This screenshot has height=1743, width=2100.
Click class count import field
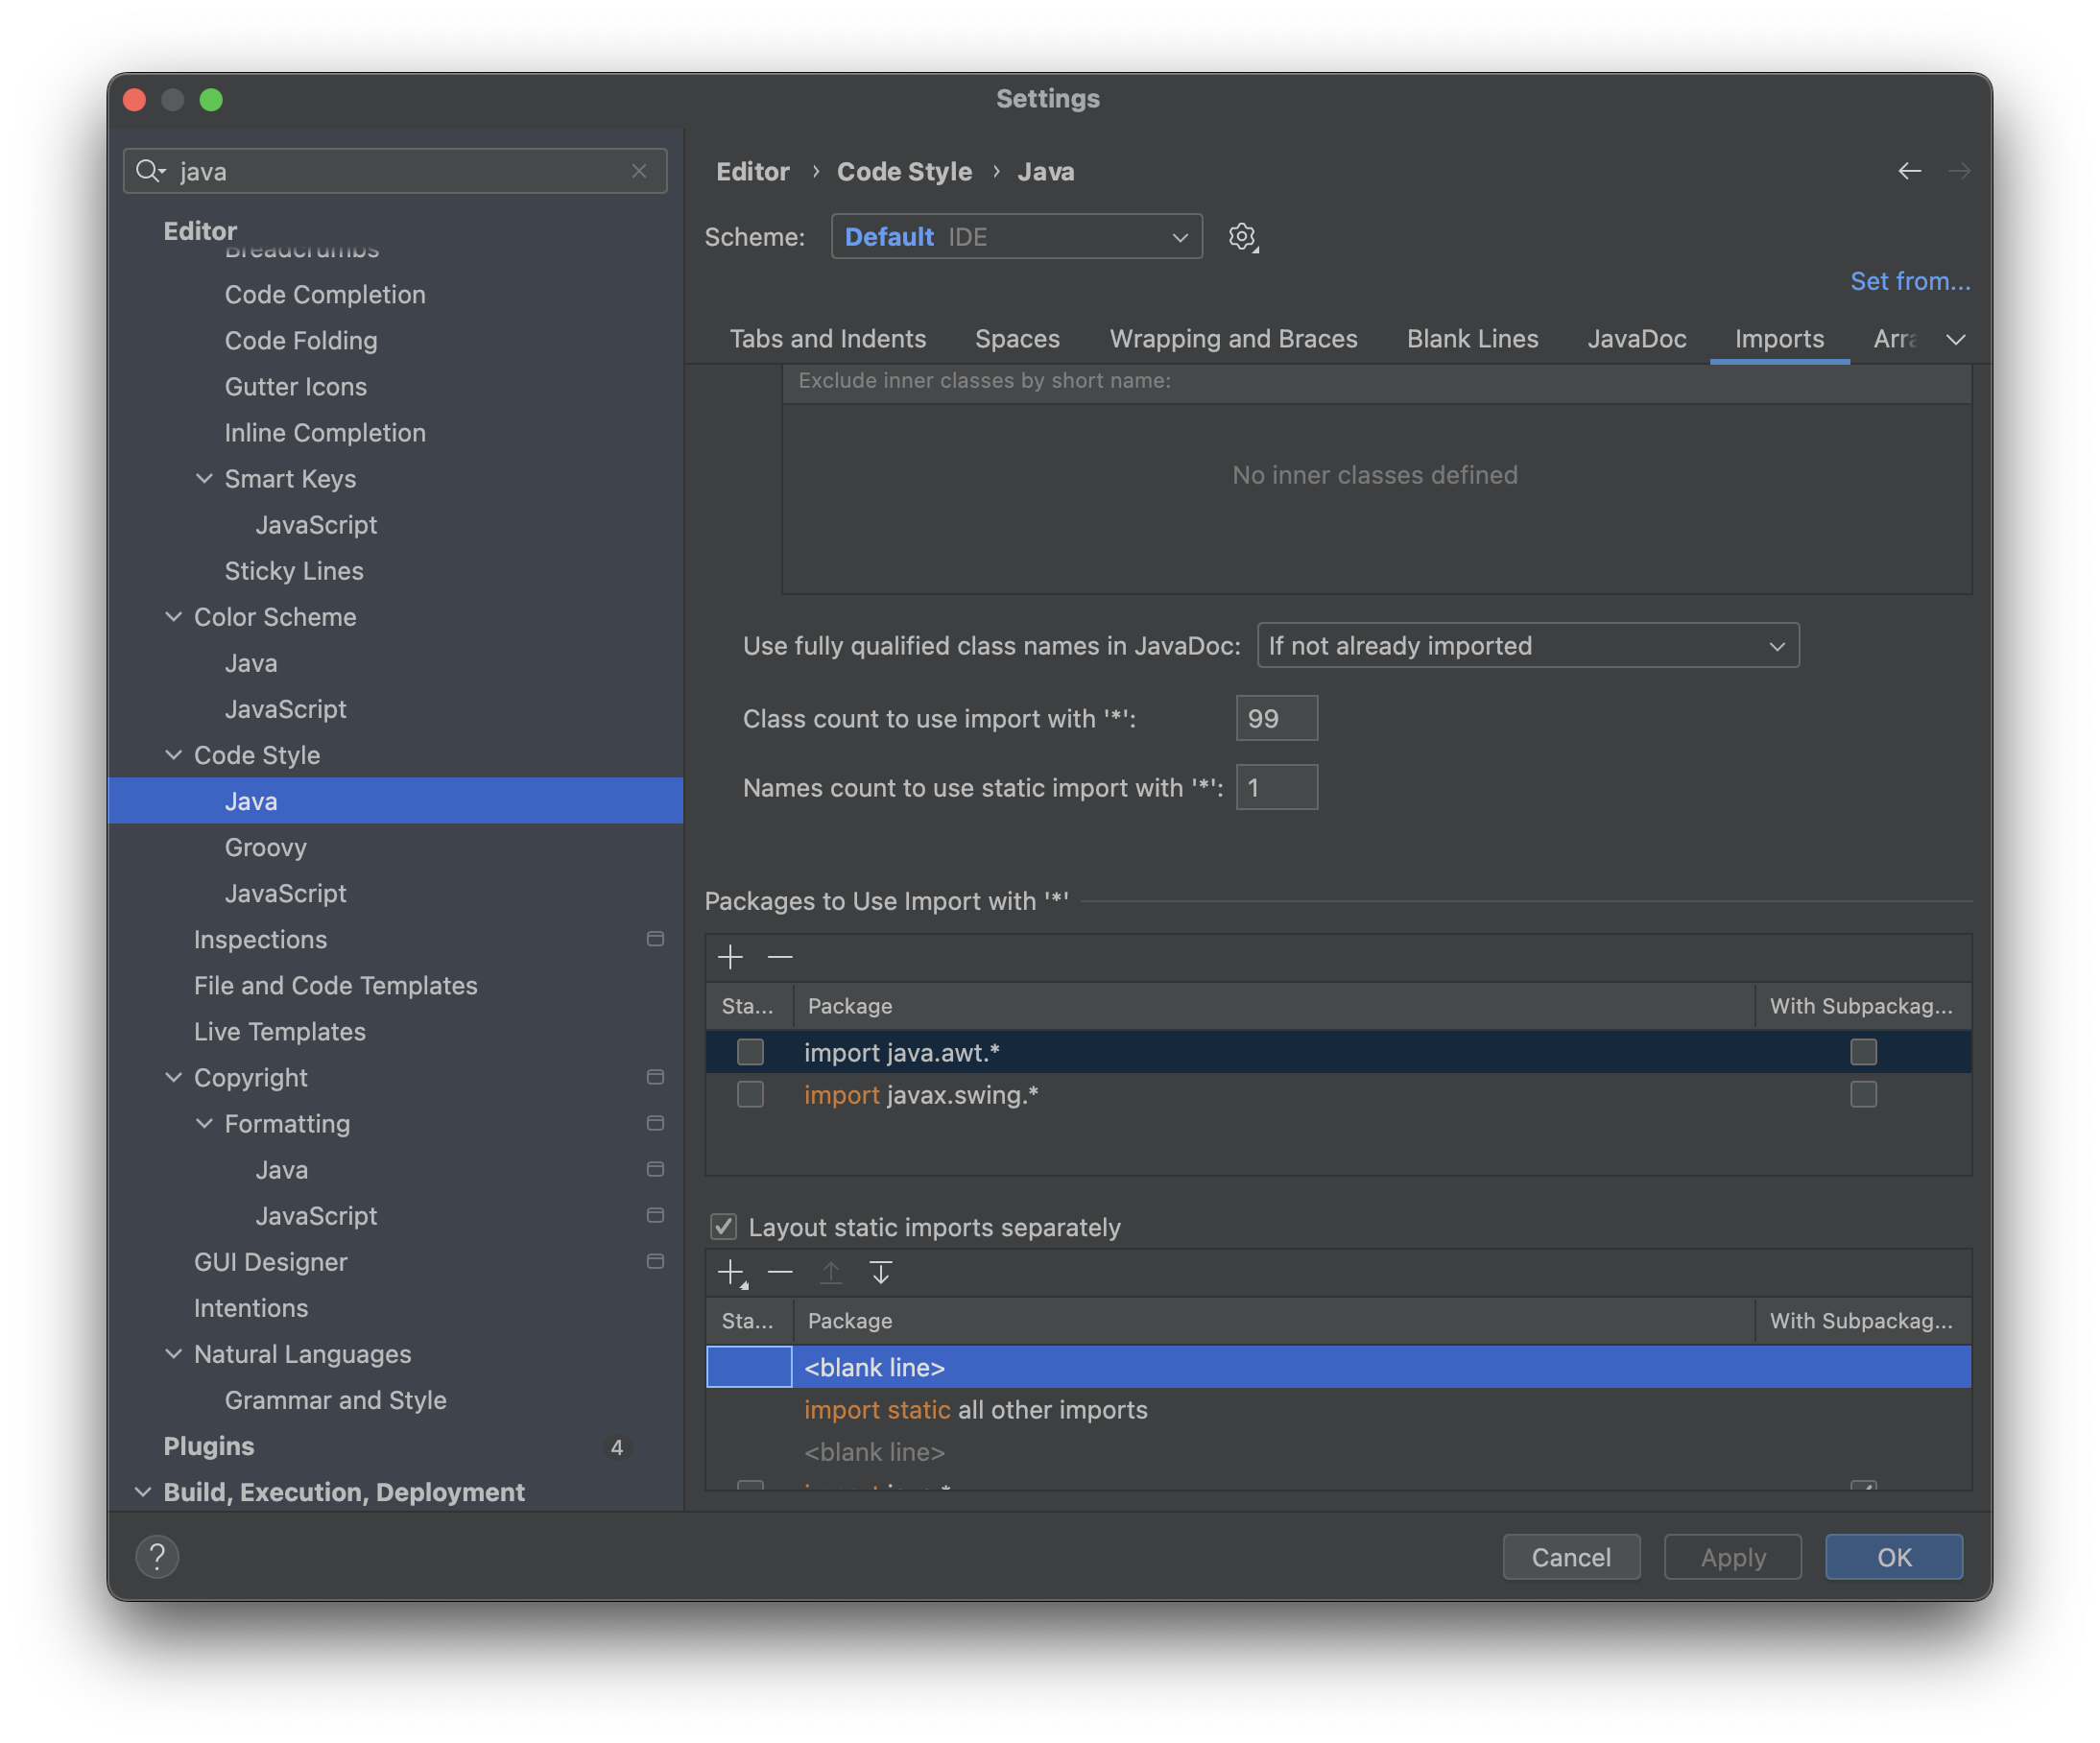(x=1276, y=718)
